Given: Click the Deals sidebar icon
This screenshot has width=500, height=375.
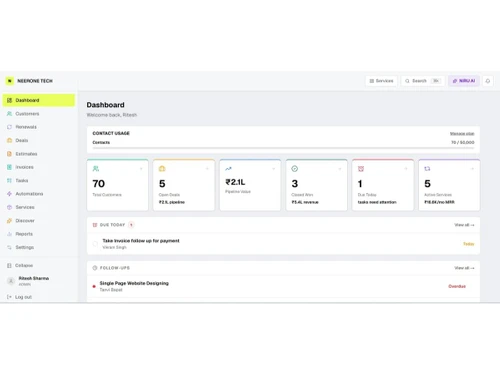Looking at the screenshot, I should 9,140.
